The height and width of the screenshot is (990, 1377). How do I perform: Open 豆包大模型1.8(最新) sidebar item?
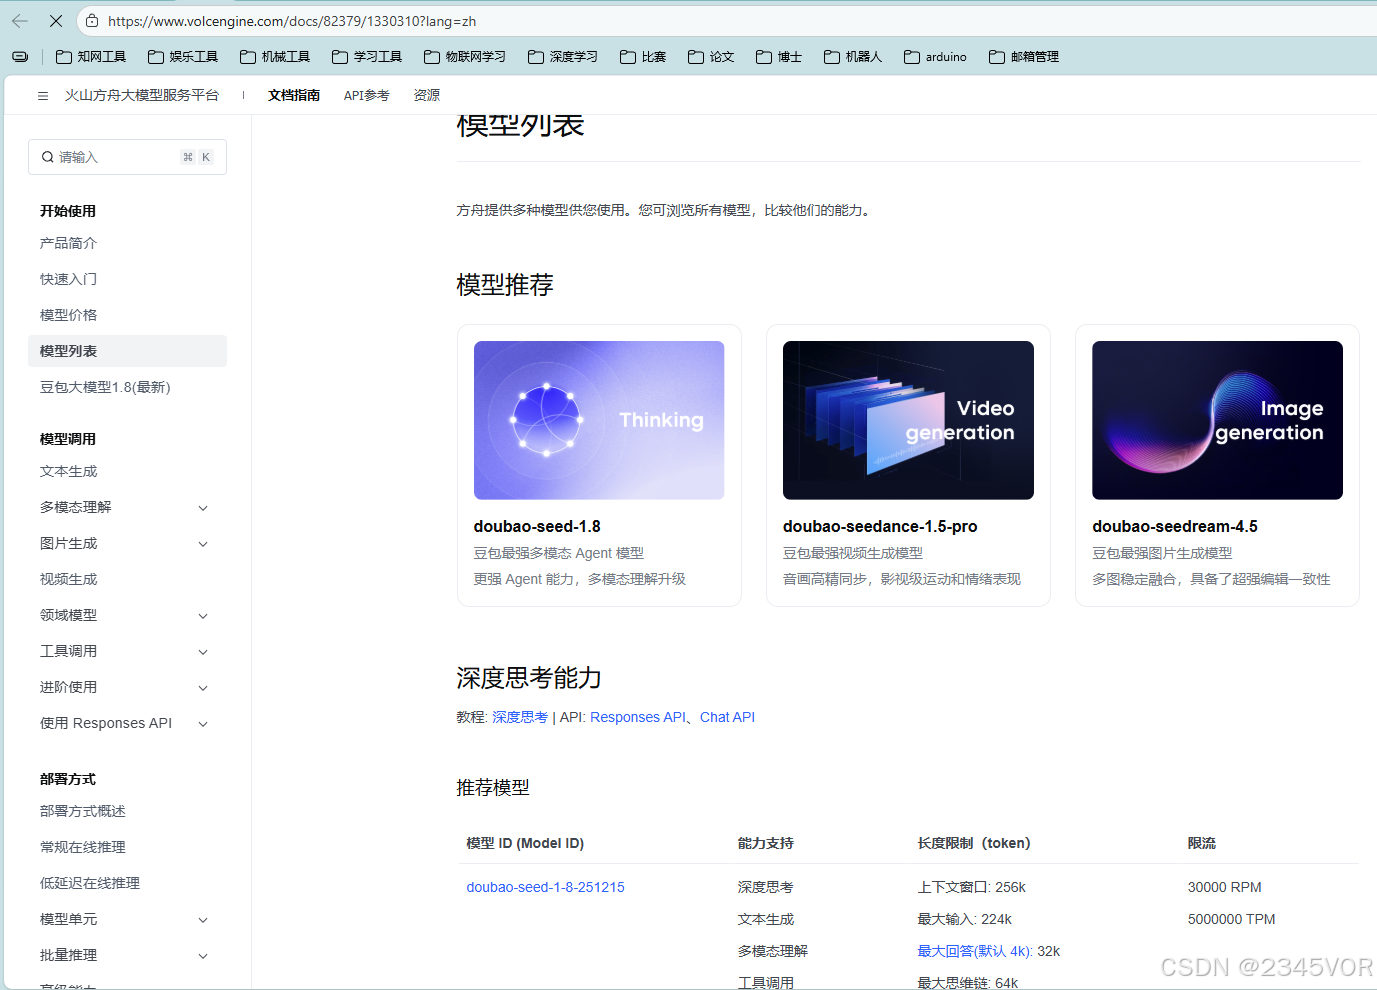coord(105,387)
